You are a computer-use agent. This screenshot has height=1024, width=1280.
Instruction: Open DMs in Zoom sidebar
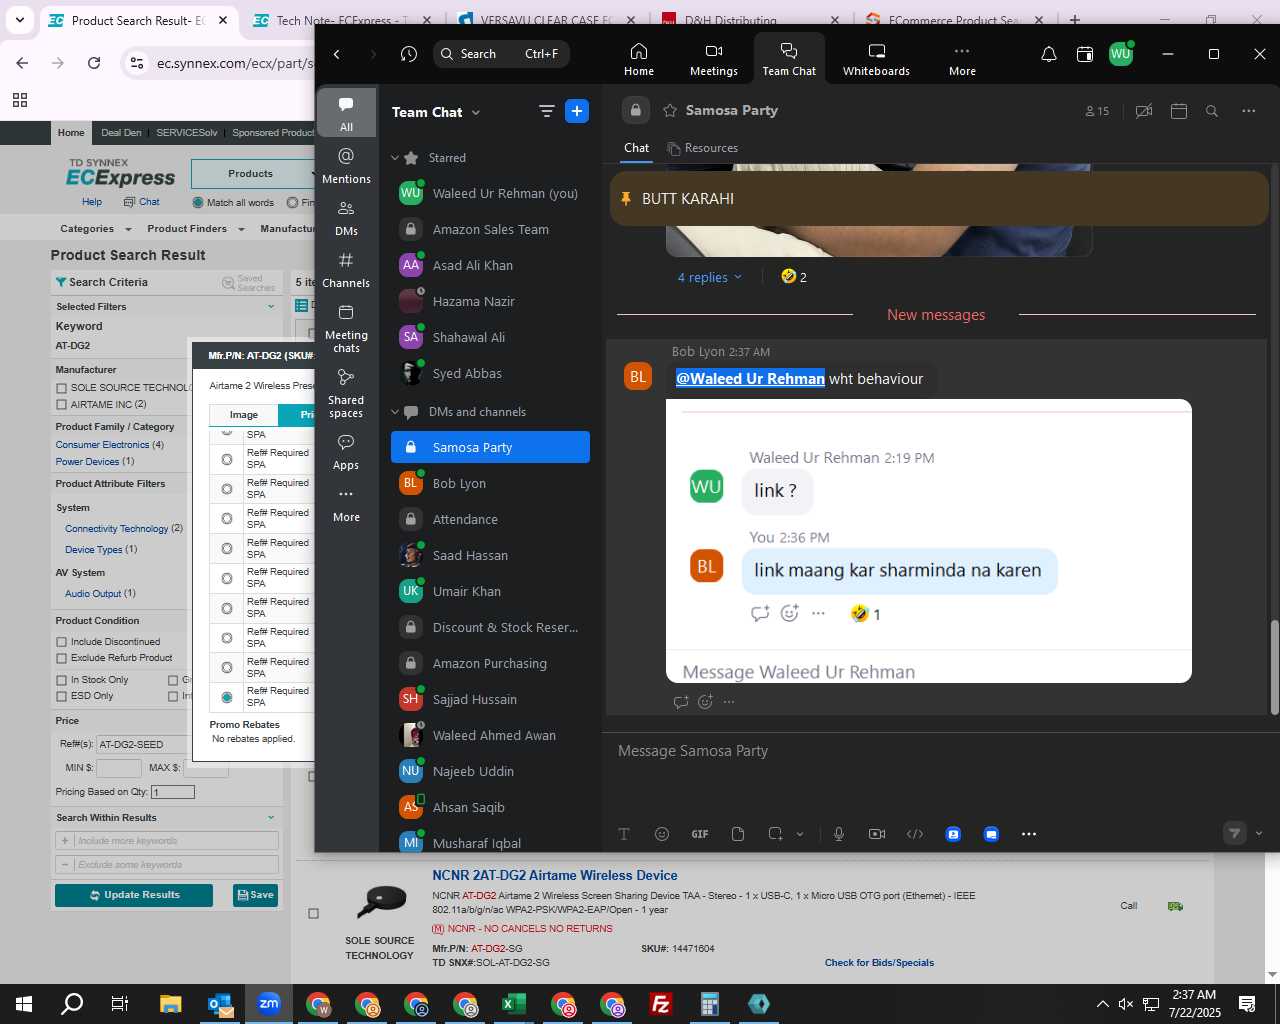click(346, 217)
